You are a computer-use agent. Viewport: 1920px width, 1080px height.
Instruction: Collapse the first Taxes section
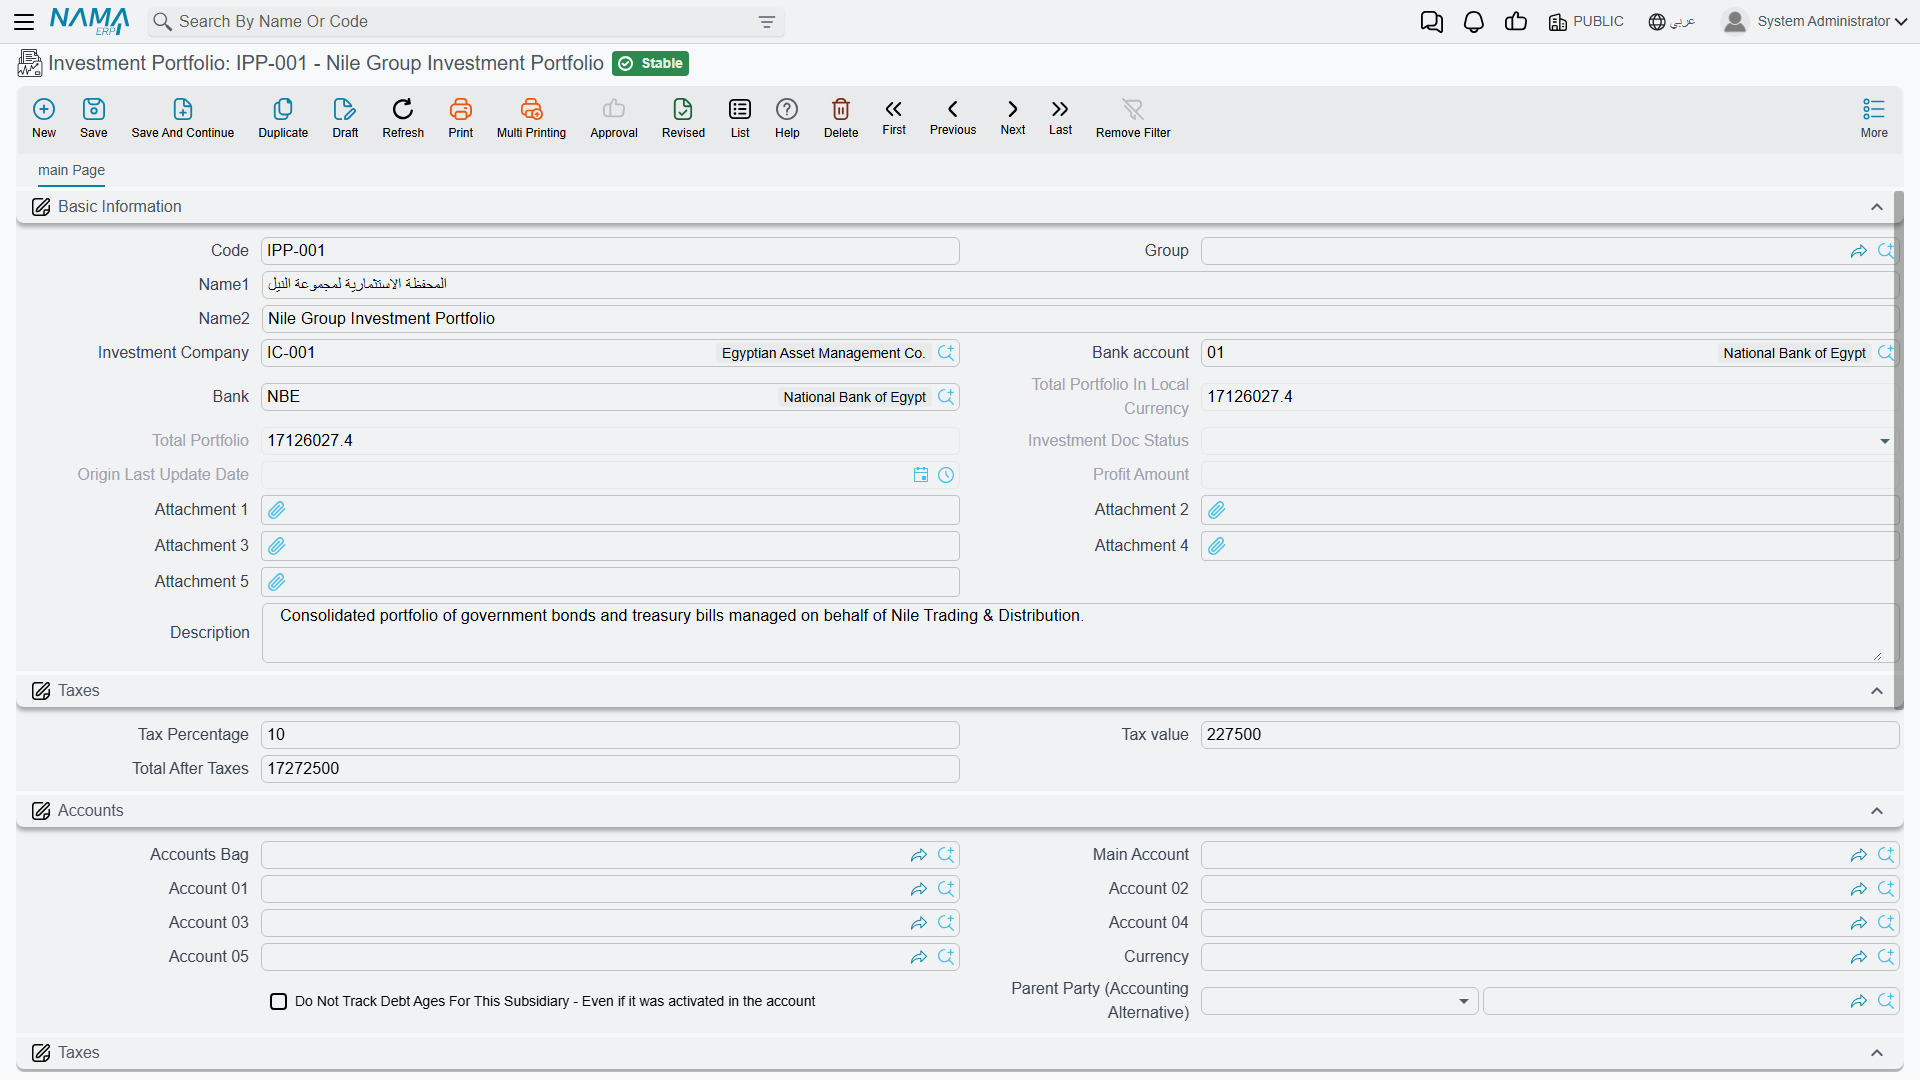[x=1877, y=691]
